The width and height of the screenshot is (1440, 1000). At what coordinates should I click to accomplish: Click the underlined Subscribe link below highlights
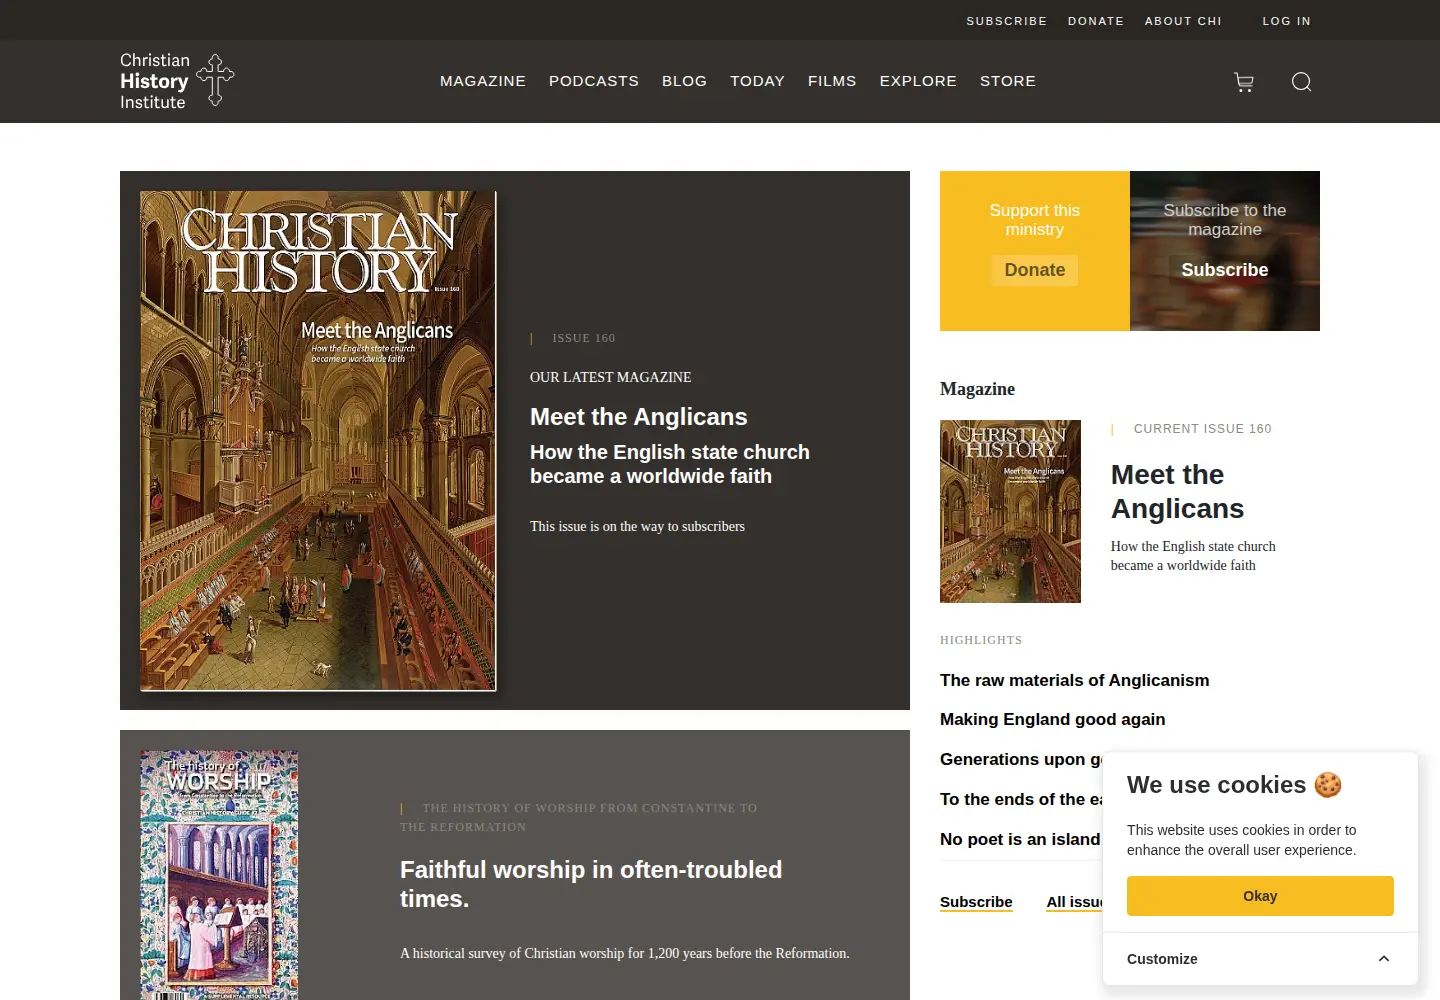click(x=976, y=902)
